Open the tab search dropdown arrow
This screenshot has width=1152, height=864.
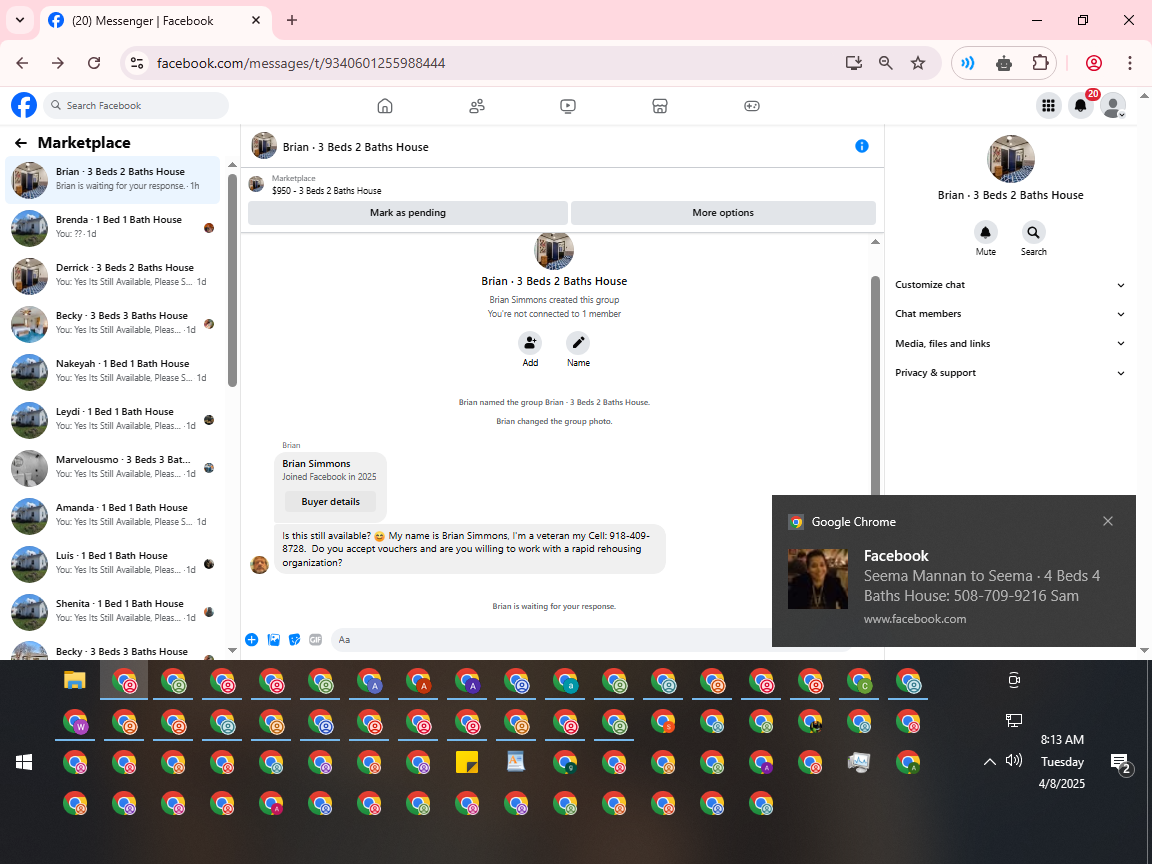point(20,21)
